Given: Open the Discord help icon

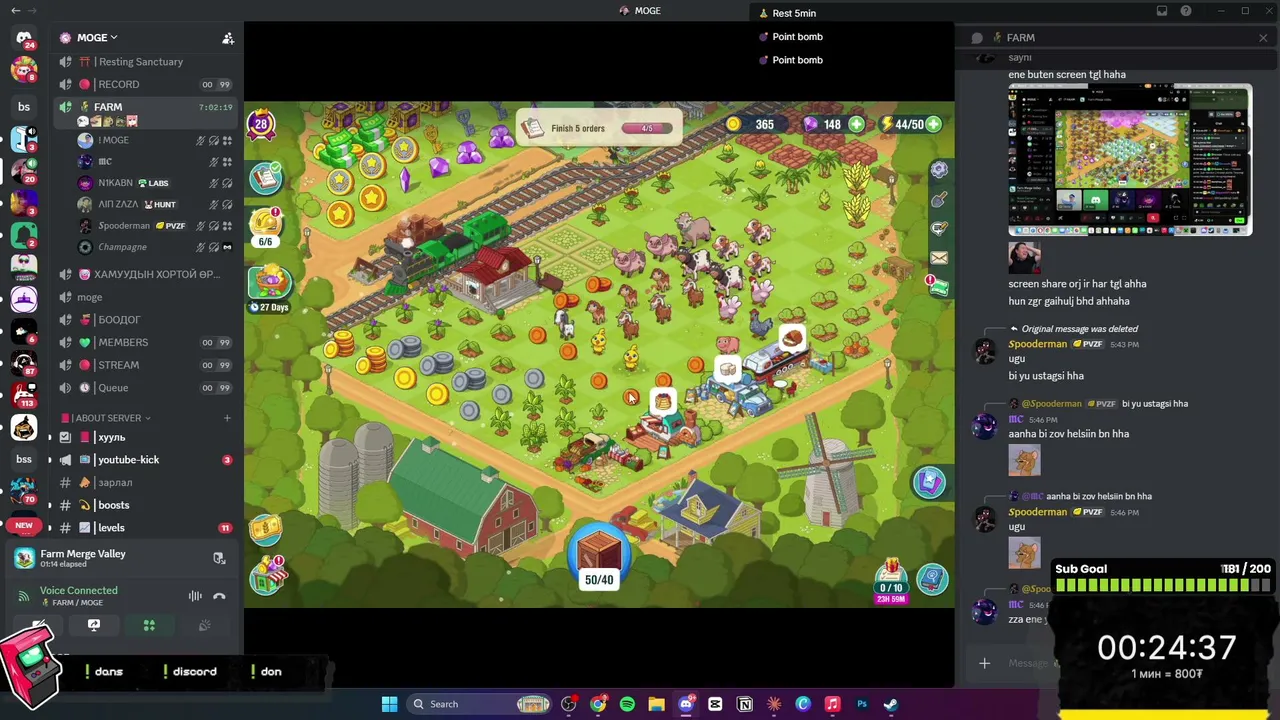Looking at the screenshot, I should click(x=1186, y=11).
